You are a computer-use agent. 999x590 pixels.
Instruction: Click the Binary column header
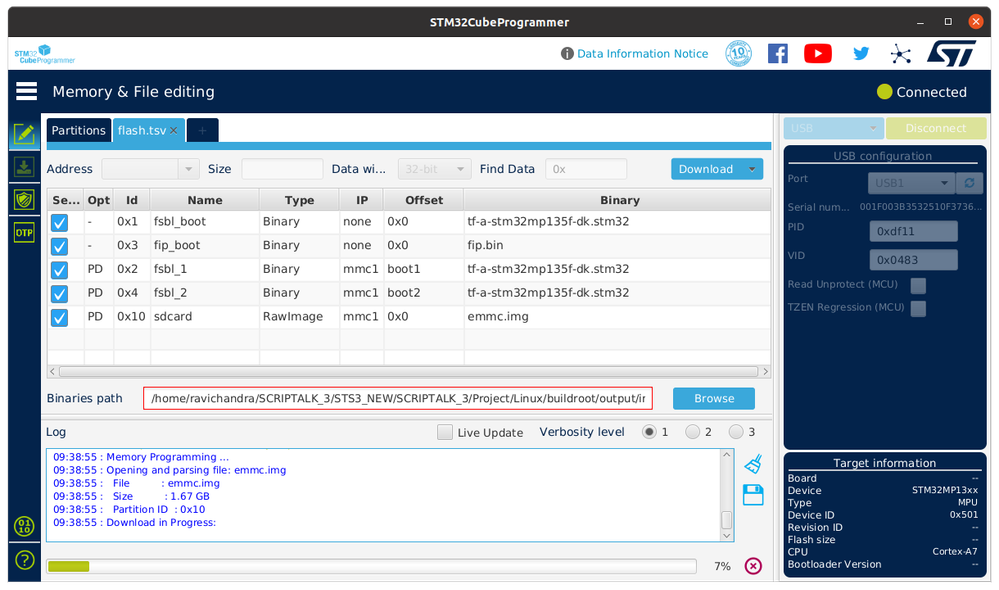[x=617, y=200]
